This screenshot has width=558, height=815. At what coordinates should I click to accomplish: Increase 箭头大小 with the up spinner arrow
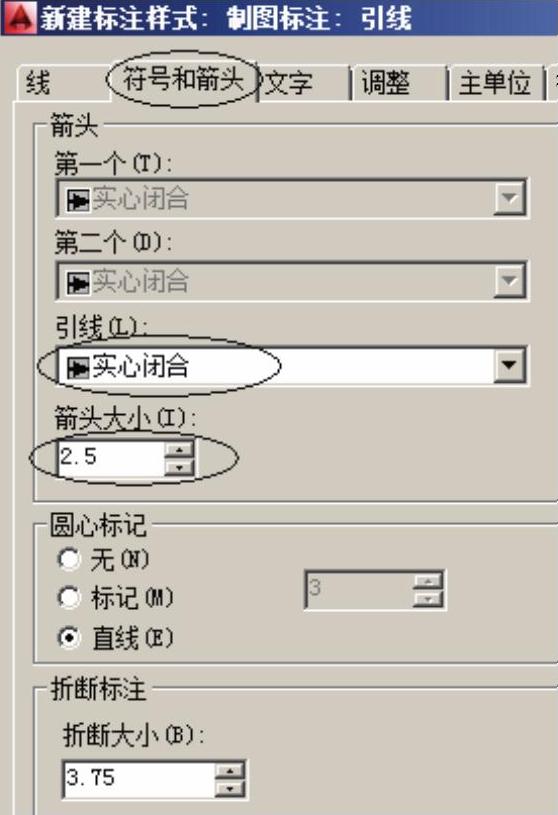[x=179, y=449]
